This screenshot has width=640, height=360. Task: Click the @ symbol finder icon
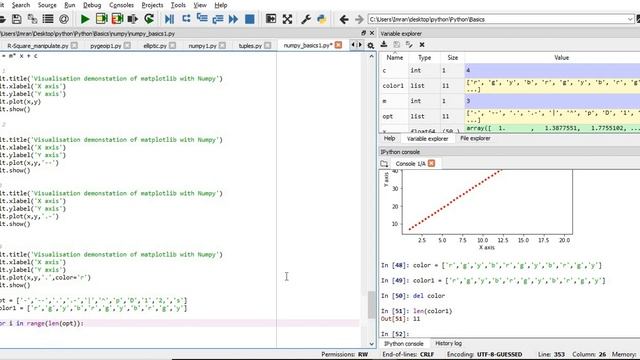(64, 19)
